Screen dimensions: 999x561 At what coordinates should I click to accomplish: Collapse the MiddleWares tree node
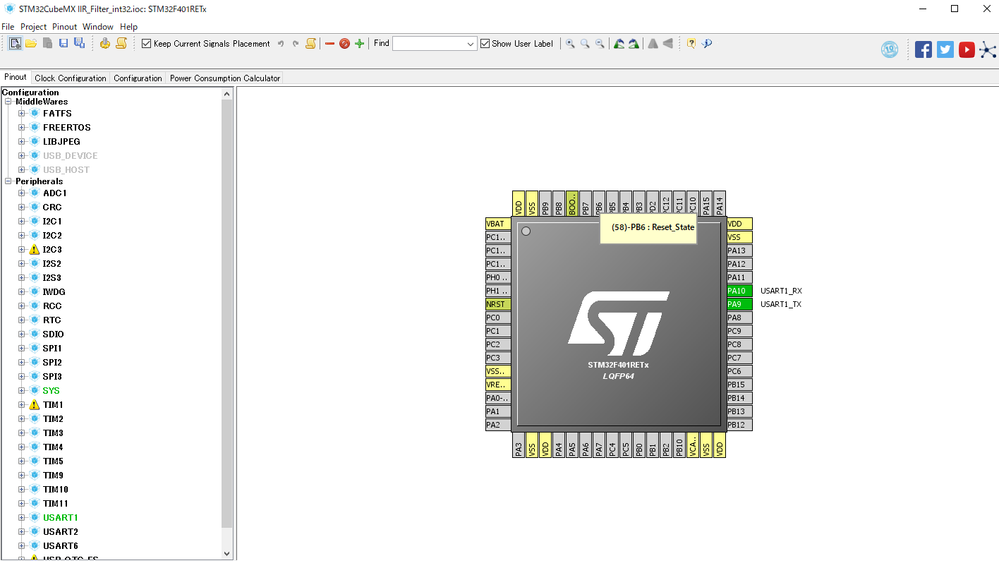8,102
